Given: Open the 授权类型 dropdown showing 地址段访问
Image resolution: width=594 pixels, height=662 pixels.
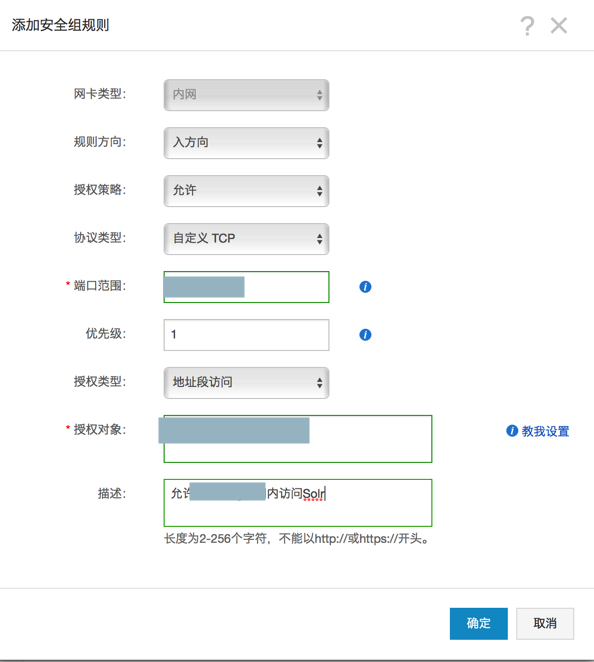Looking at the screenshot, I should 246,383.
